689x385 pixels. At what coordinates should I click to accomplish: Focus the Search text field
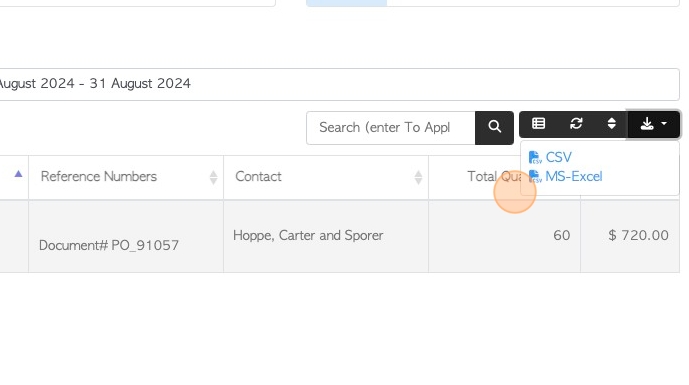pos(391,127)
